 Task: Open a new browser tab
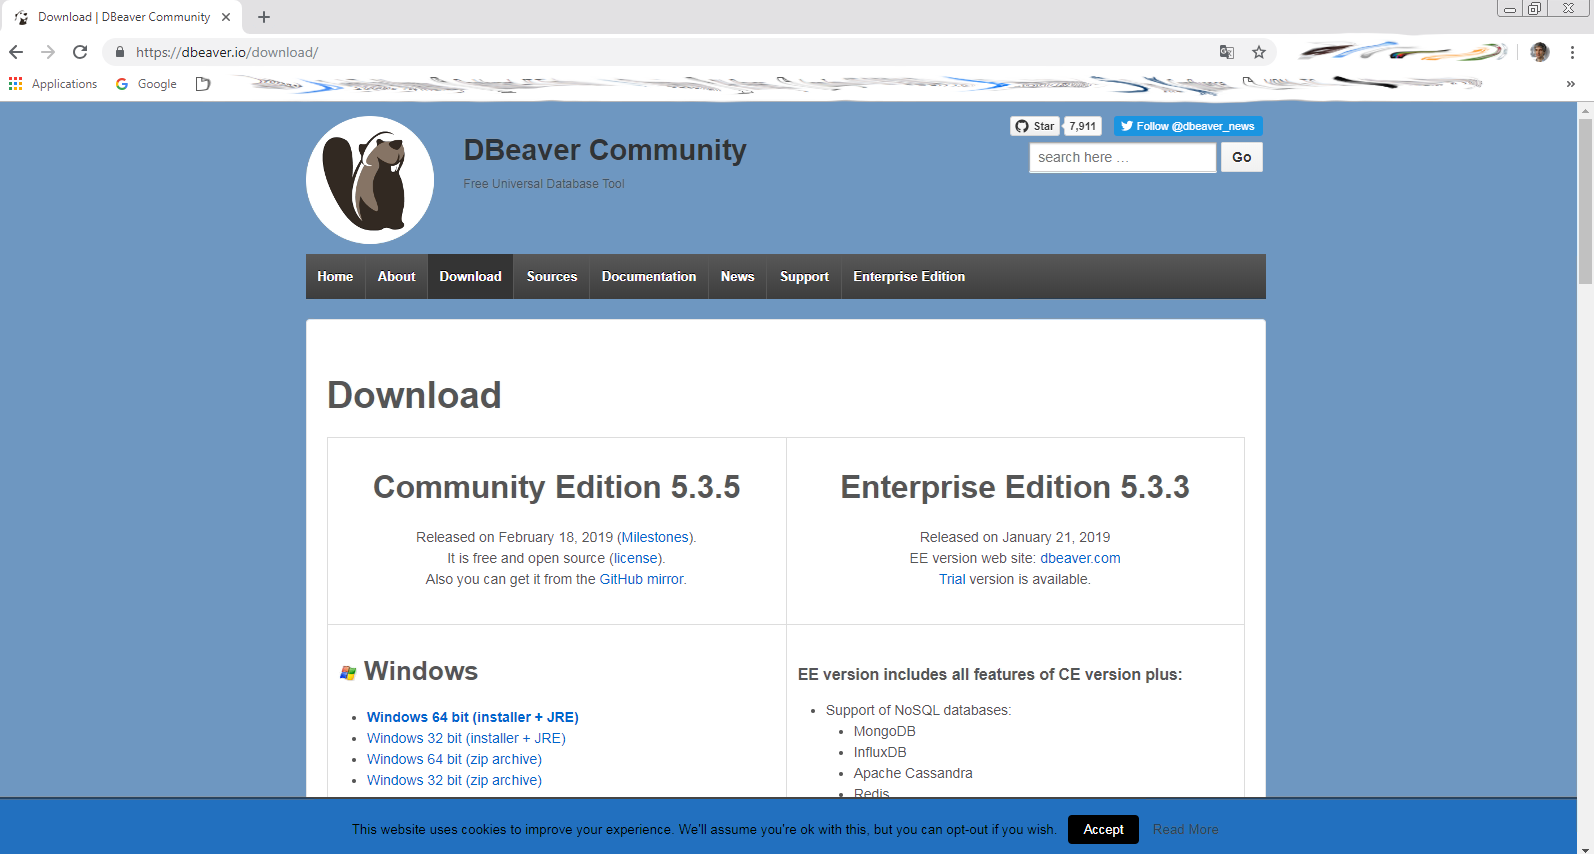[264, 17]
